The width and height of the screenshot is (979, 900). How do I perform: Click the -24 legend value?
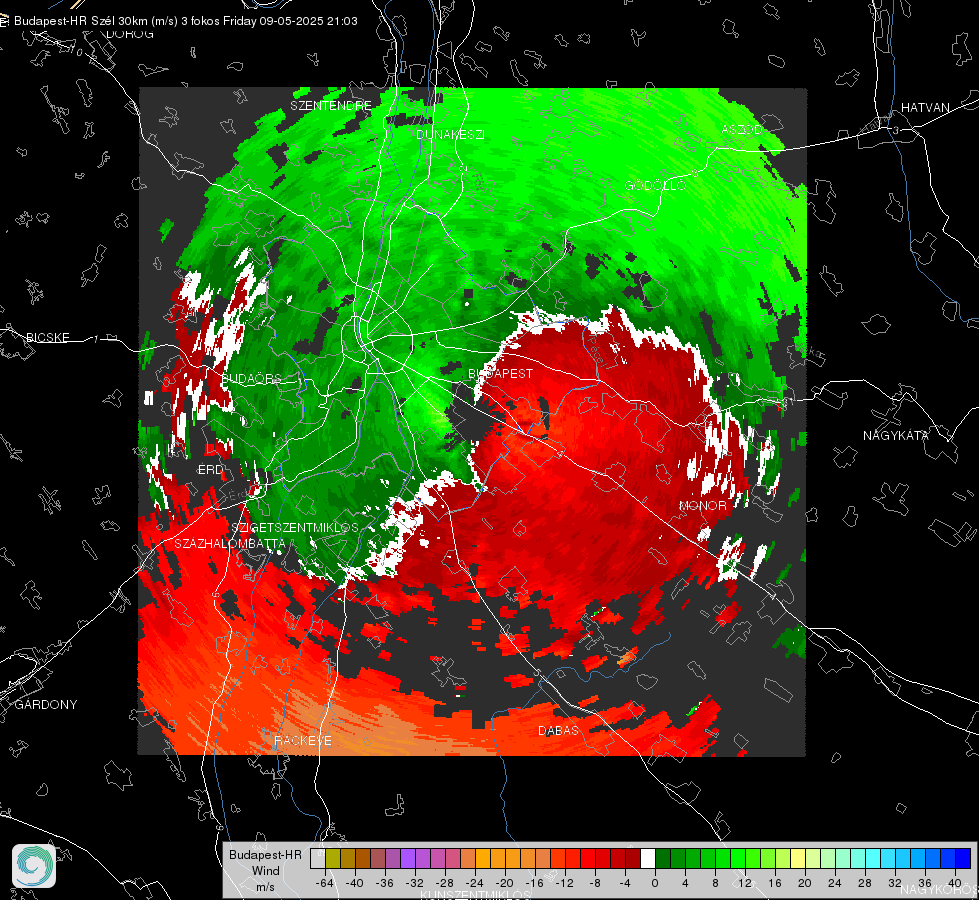coord(475,883)
